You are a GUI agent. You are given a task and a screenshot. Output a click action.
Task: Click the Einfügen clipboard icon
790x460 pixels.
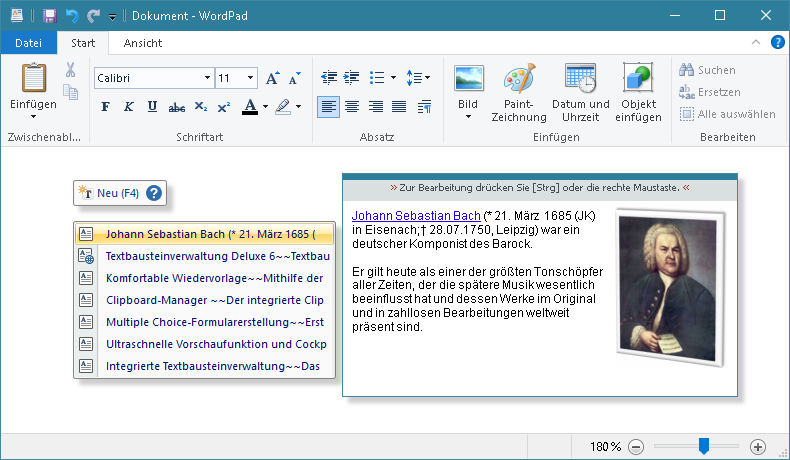[34, 78]
